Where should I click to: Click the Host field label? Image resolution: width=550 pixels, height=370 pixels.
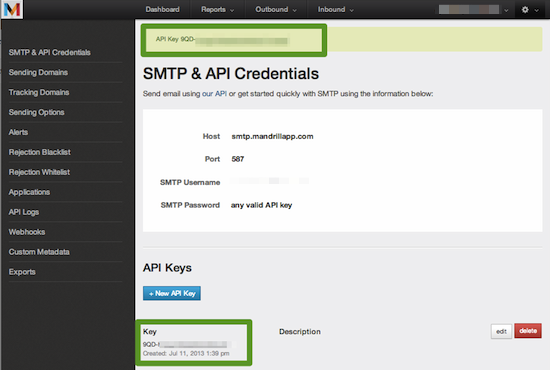[211, 136]
